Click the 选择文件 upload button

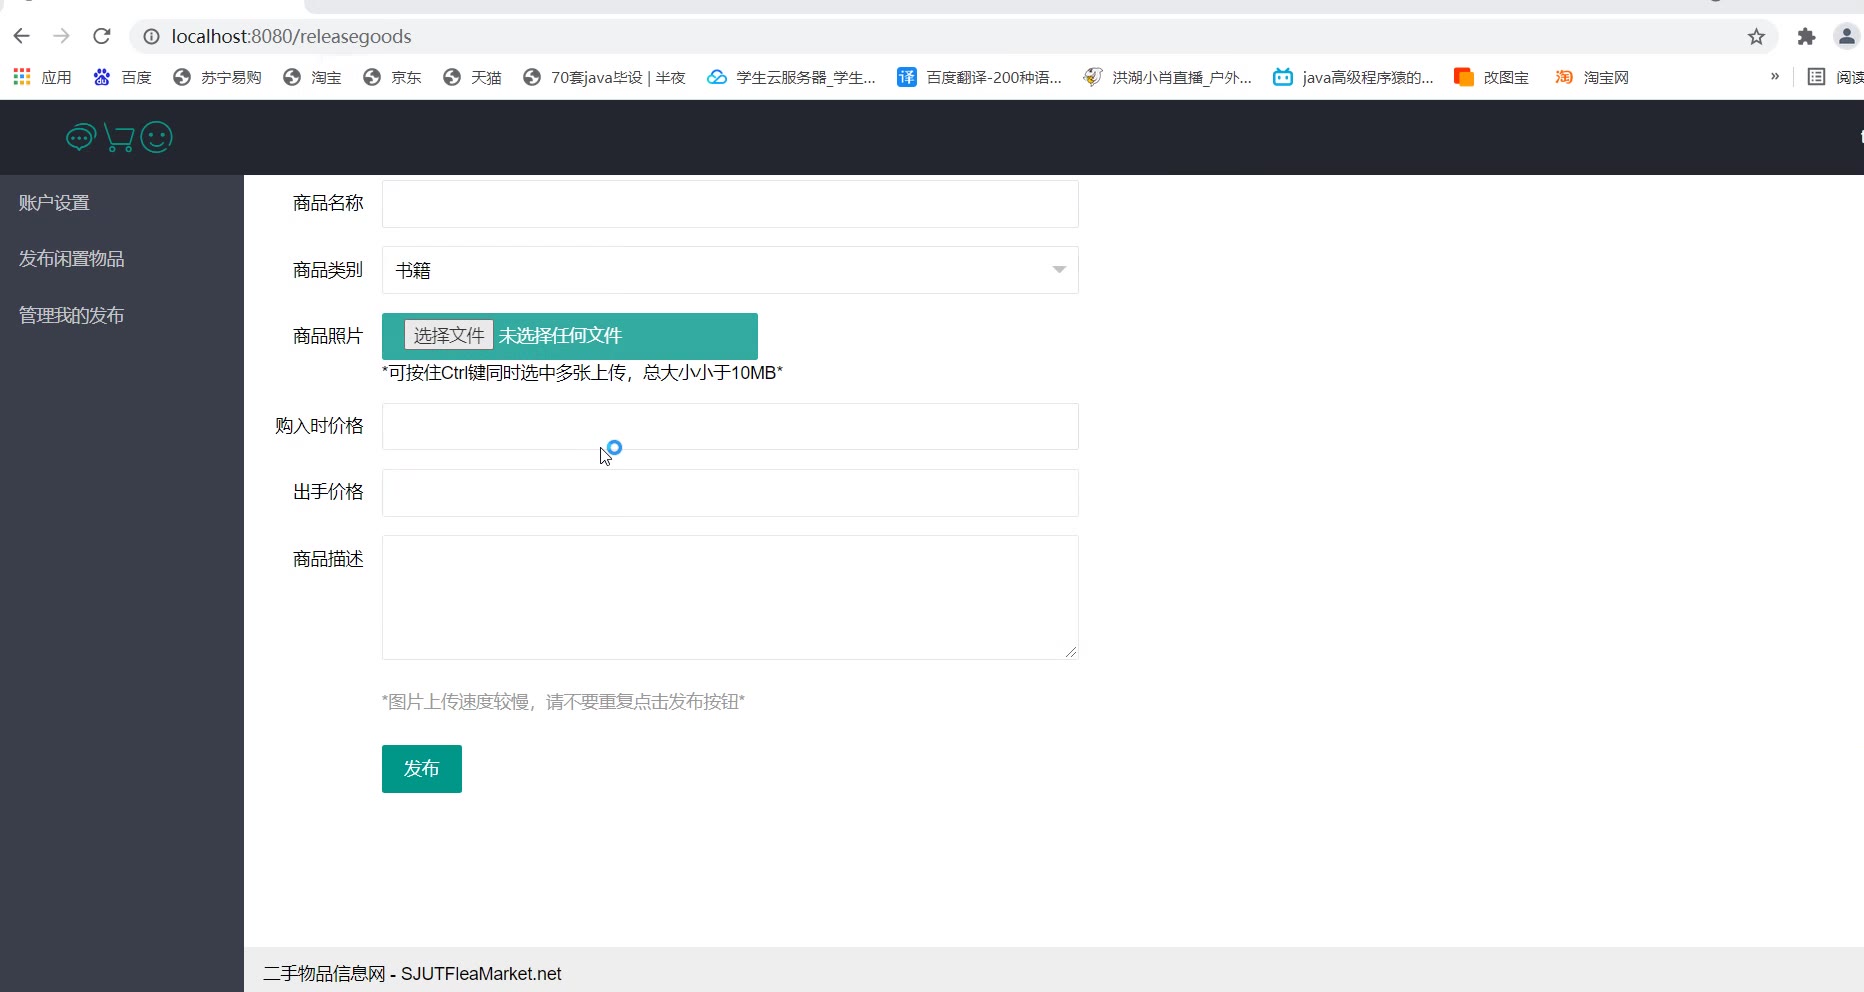tap(448, 335)
